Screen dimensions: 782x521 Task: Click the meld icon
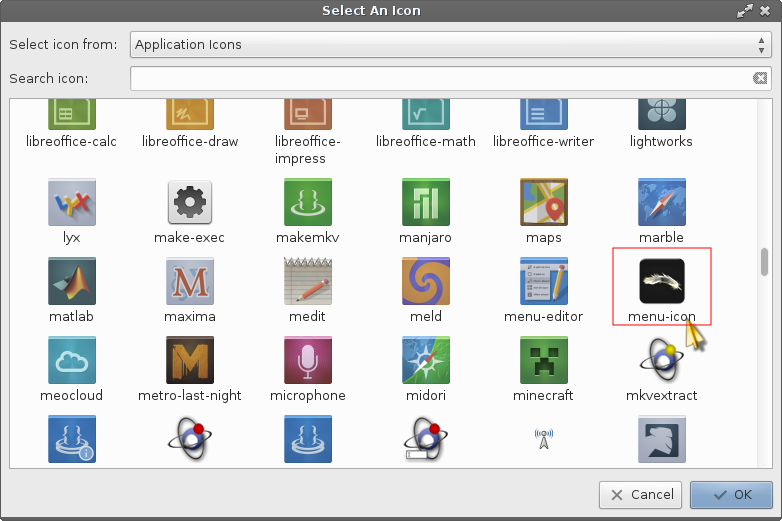(426, 281)
